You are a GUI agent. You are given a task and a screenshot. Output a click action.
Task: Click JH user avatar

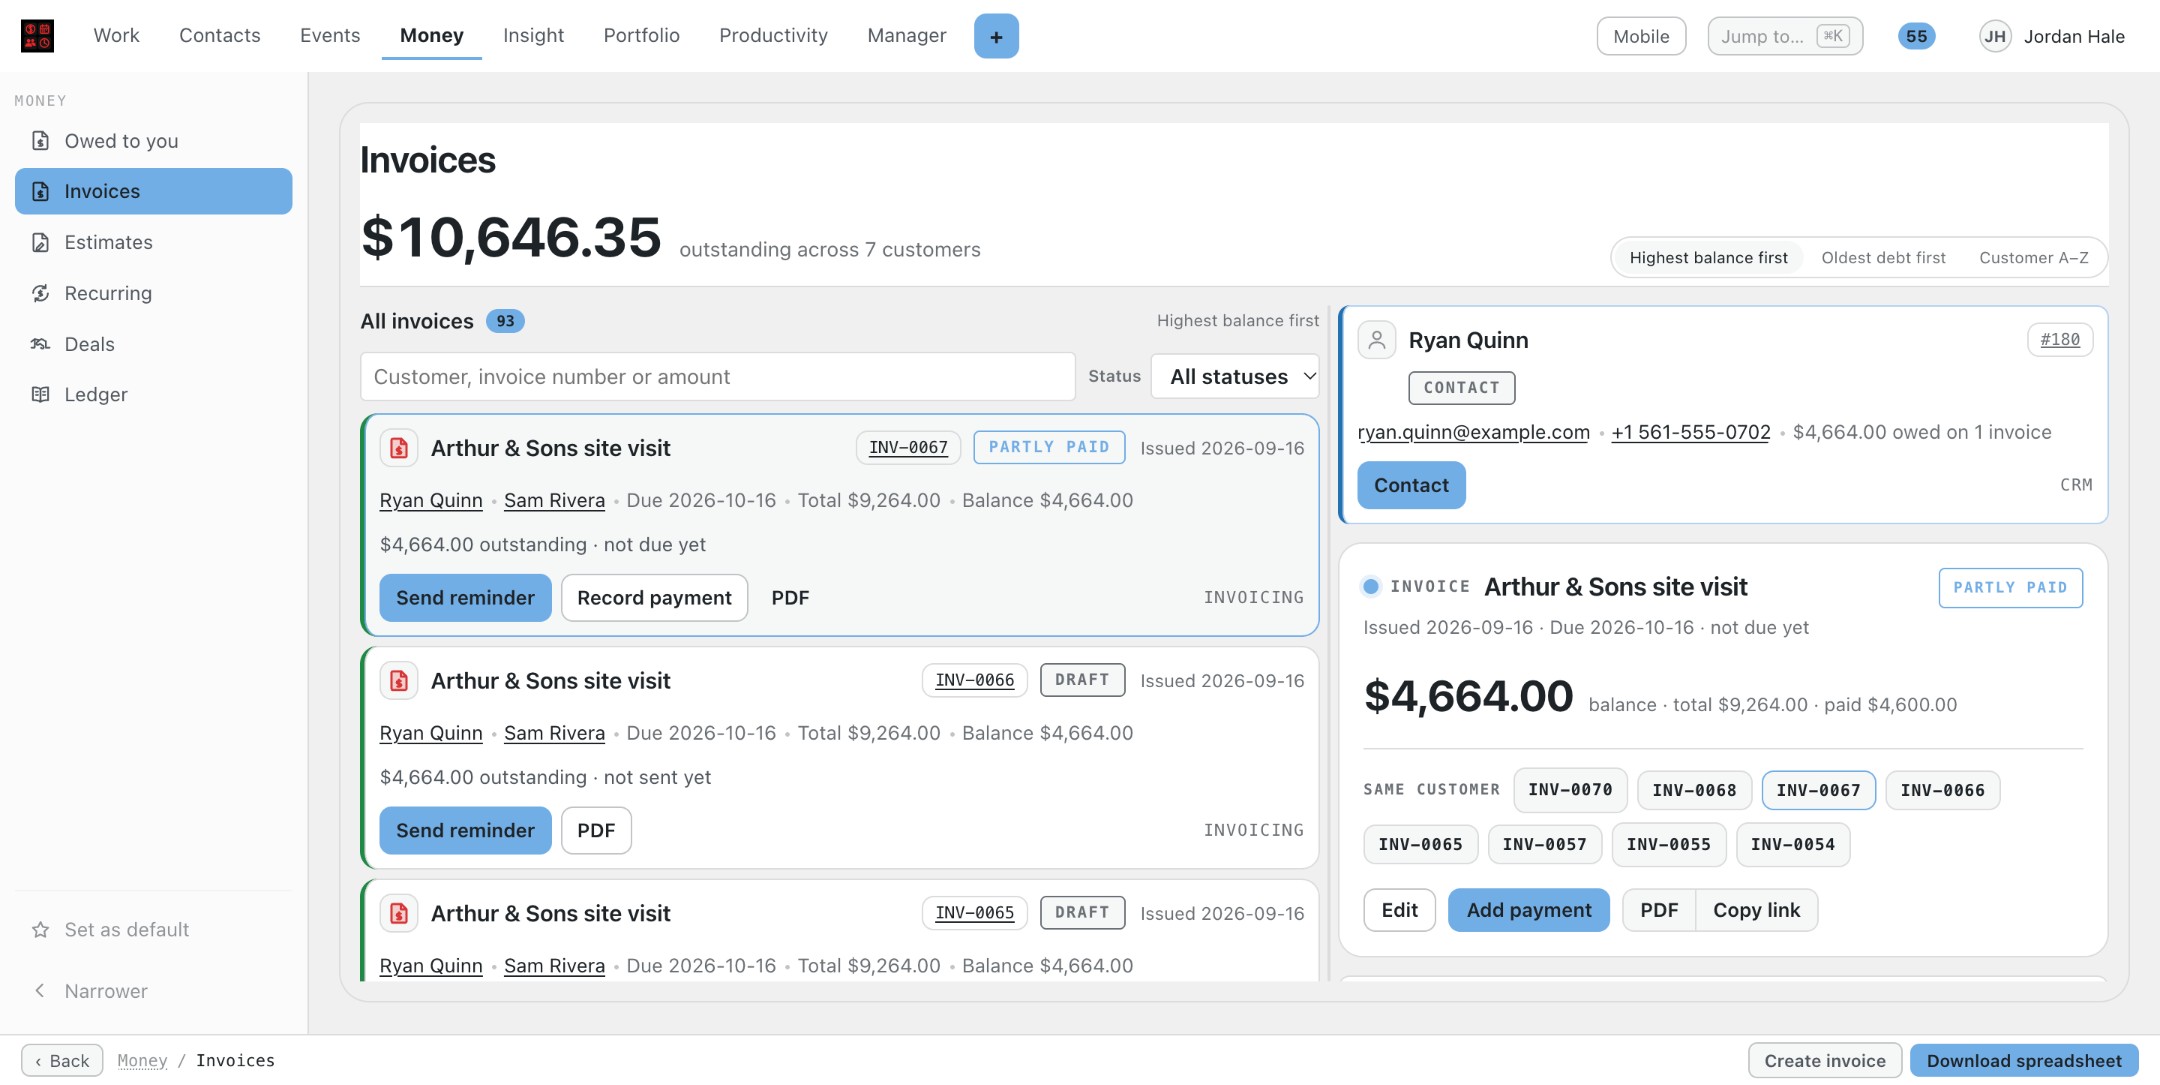tap(1995, 36)
